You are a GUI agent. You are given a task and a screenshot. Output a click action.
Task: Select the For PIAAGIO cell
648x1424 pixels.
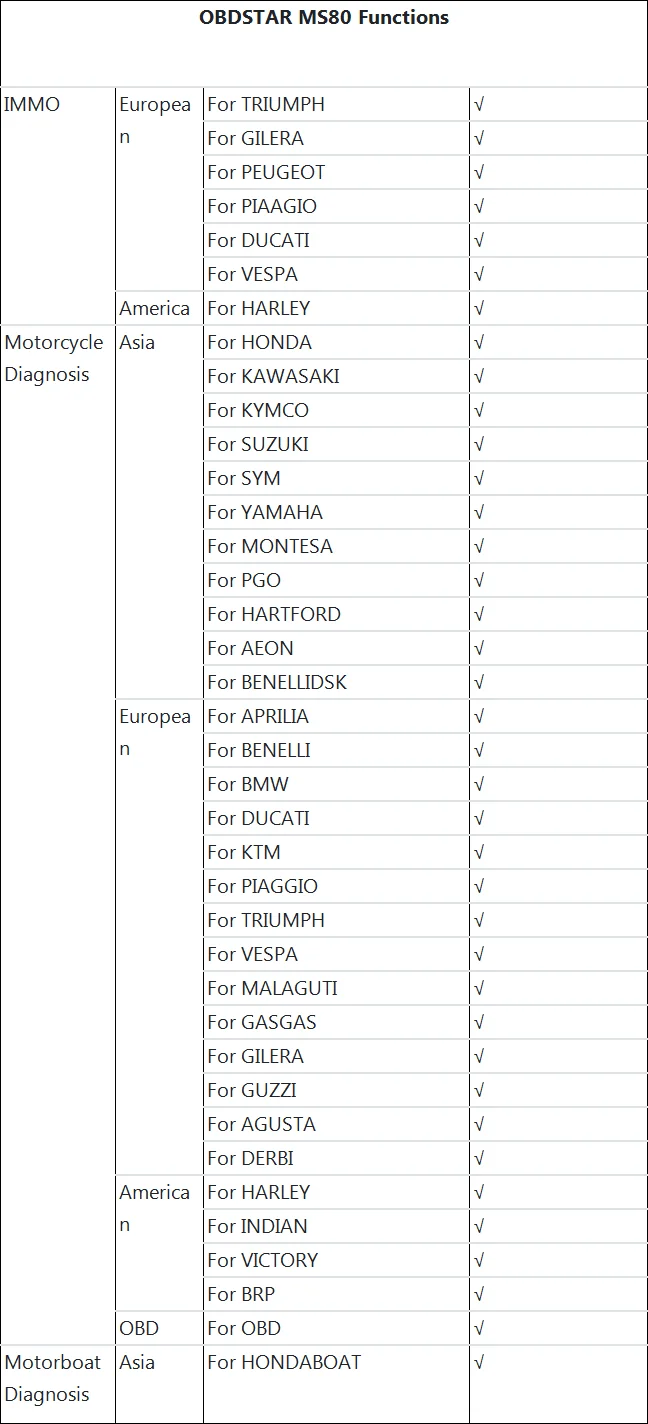coord(336,206)
